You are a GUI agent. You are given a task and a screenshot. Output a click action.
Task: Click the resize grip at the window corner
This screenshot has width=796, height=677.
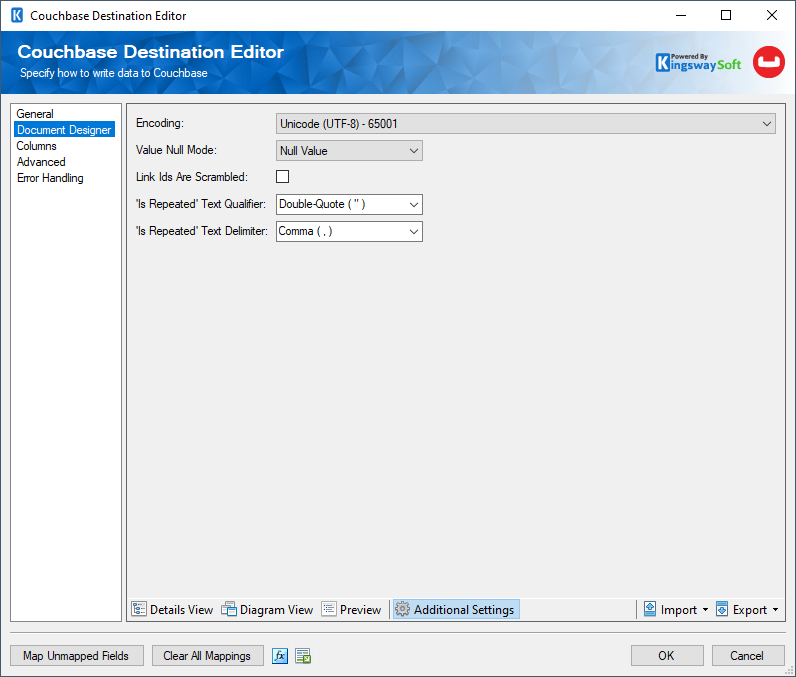pos(789,671)
